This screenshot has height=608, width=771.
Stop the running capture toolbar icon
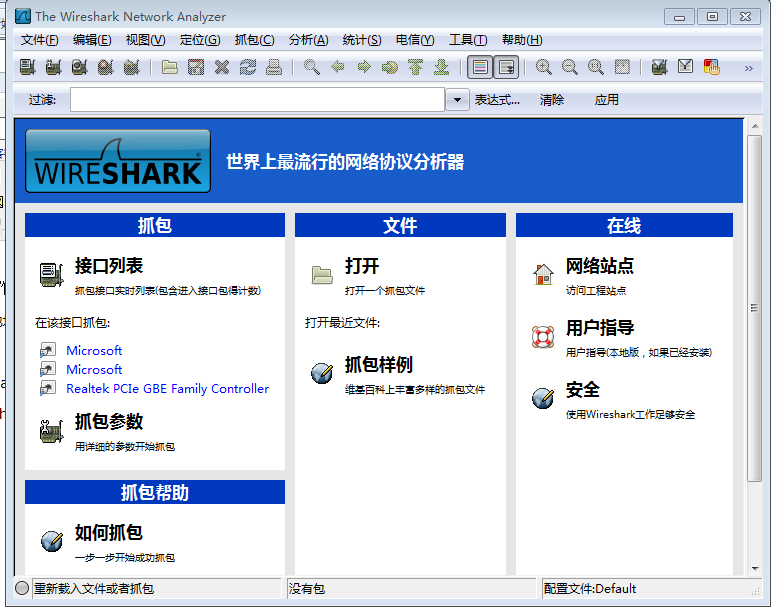106,67
